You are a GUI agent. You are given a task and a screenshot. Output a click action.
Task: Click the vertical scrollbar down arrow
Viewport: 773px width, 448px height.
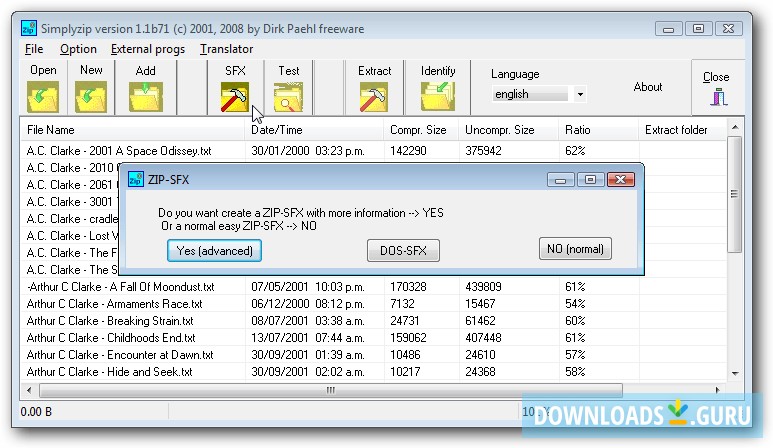735,373
